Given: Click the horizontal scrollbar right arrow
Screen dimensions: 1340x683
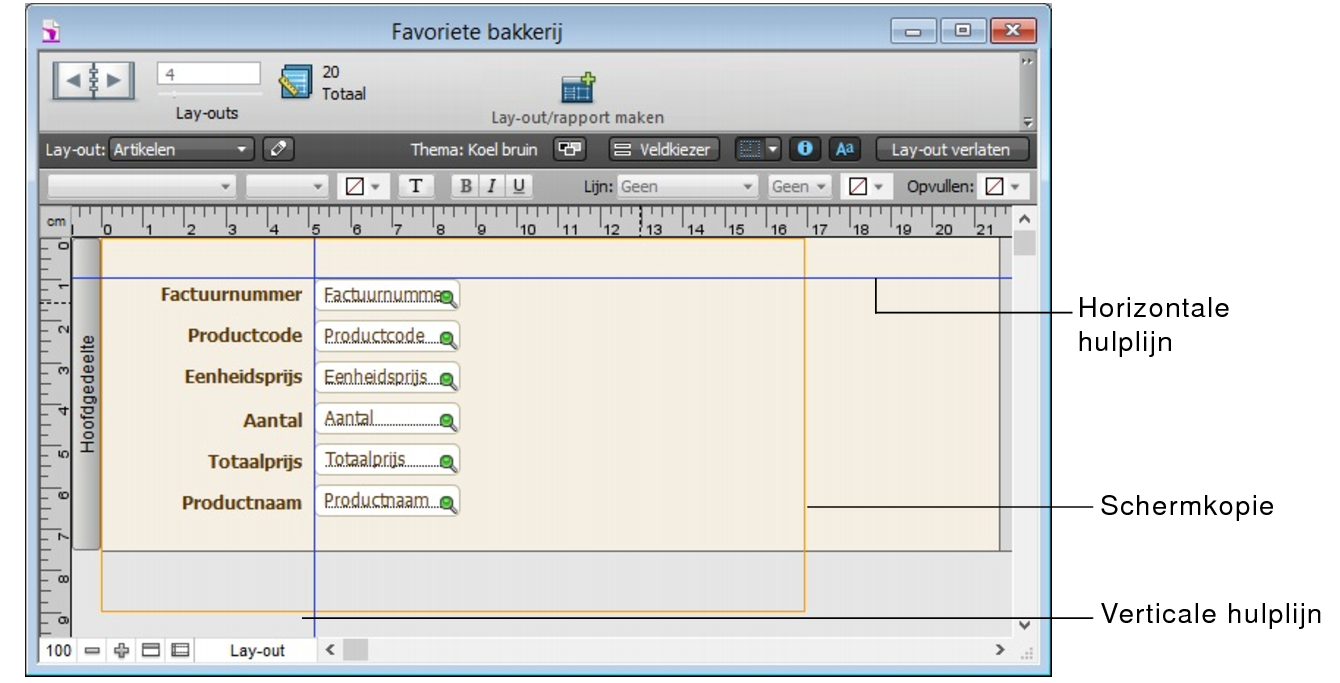Looking at the screenshot, I should click(x=999, y=650).
